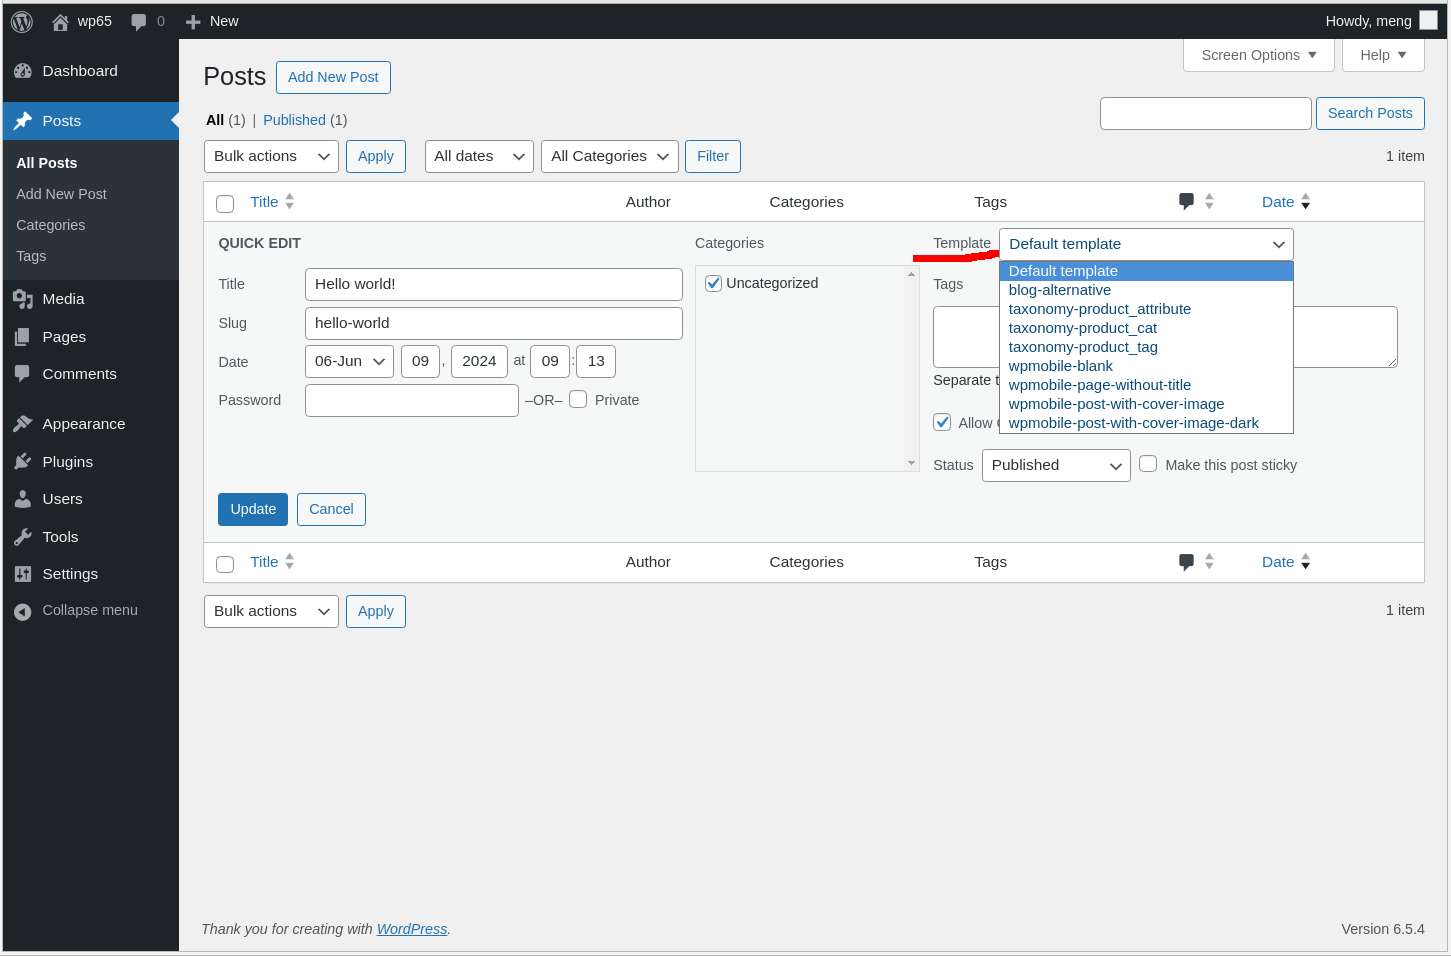Screen dimensions: 1451x956
Task: Uncheck the Uncategorized category checkbox
Action: 714,283
